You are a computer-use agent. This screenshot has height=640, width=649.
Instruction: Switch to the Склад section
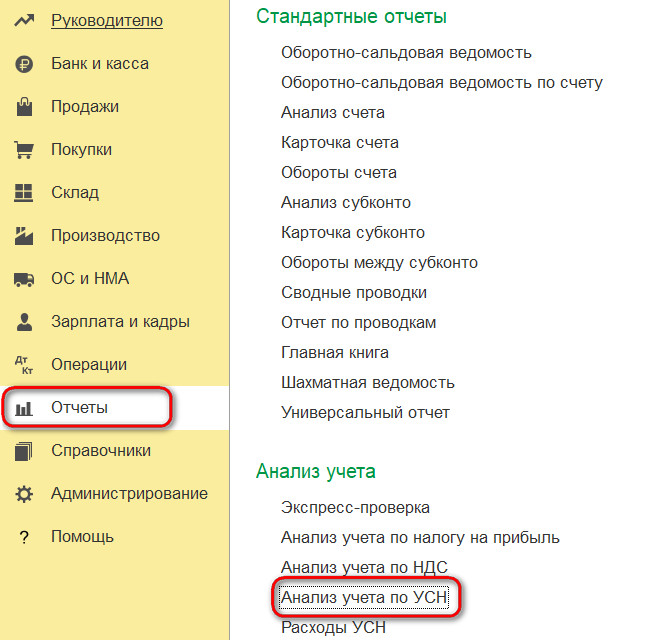pyautogui.click(x=75, y=193)
